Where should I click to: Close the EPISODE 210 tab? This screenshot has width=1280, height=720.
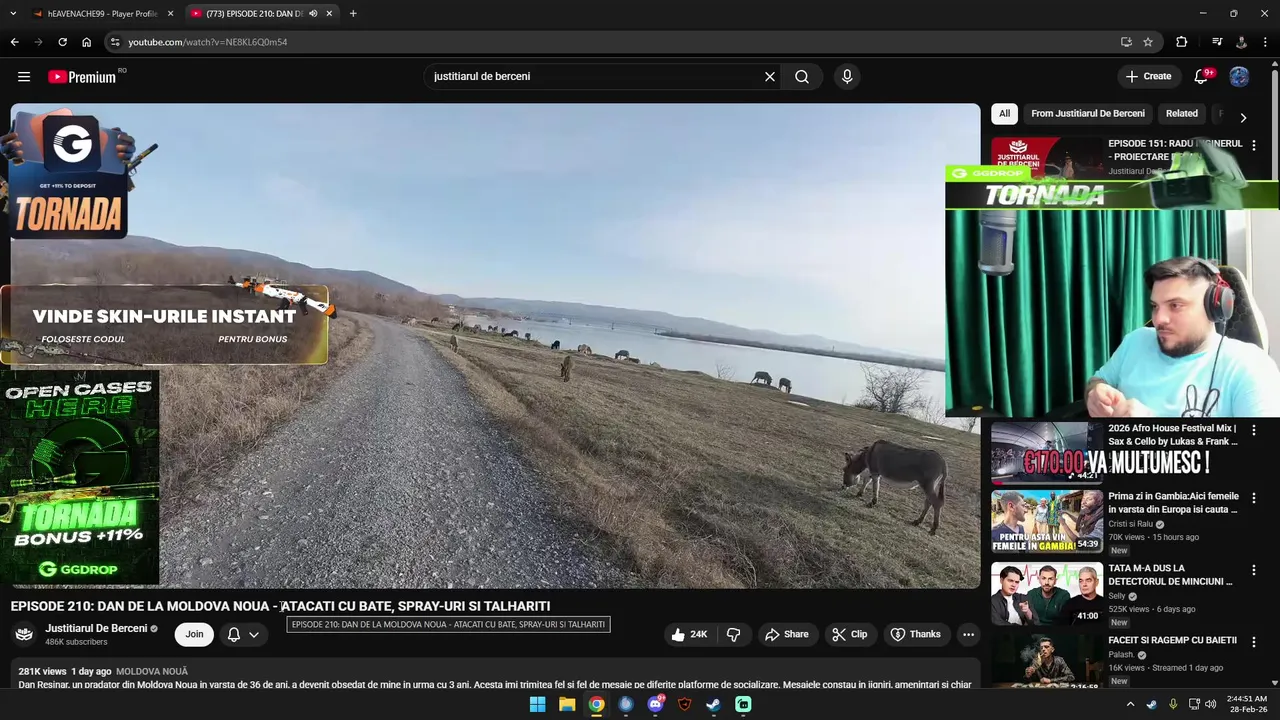click(329, 14)
